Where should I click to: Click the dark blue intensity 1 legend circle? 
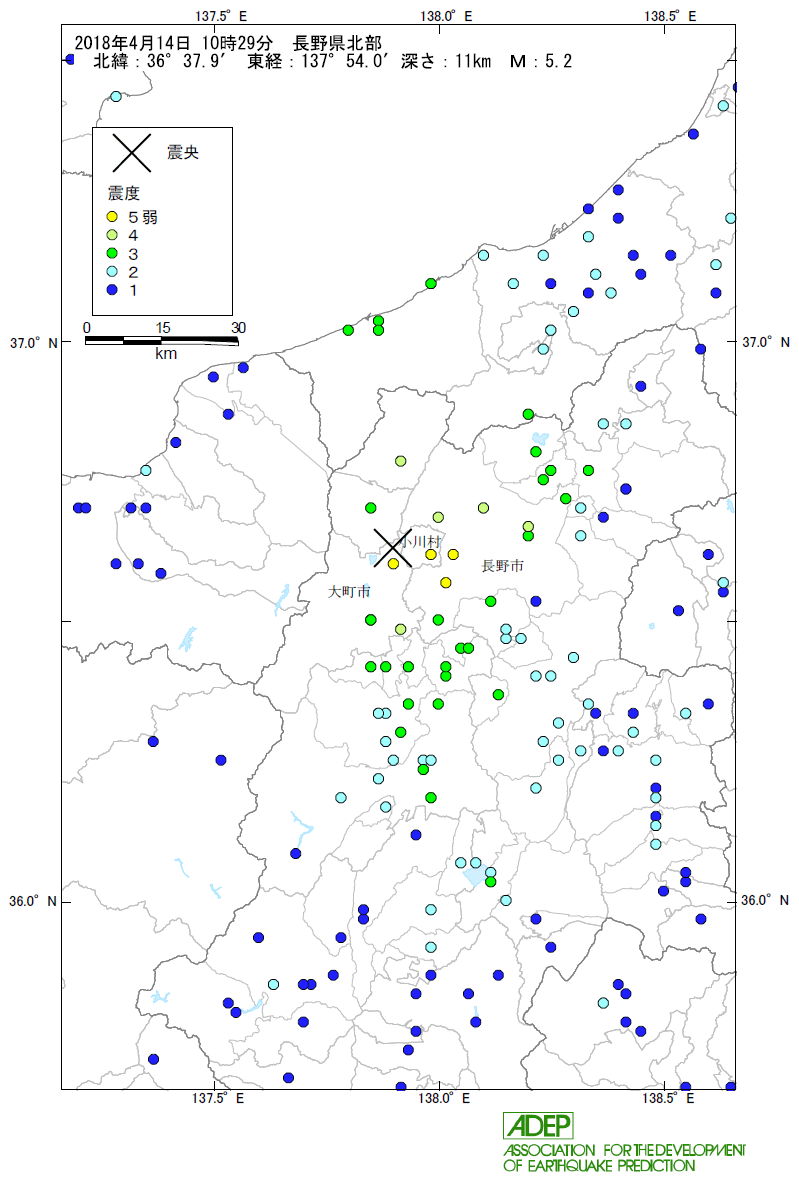point(113,289)
